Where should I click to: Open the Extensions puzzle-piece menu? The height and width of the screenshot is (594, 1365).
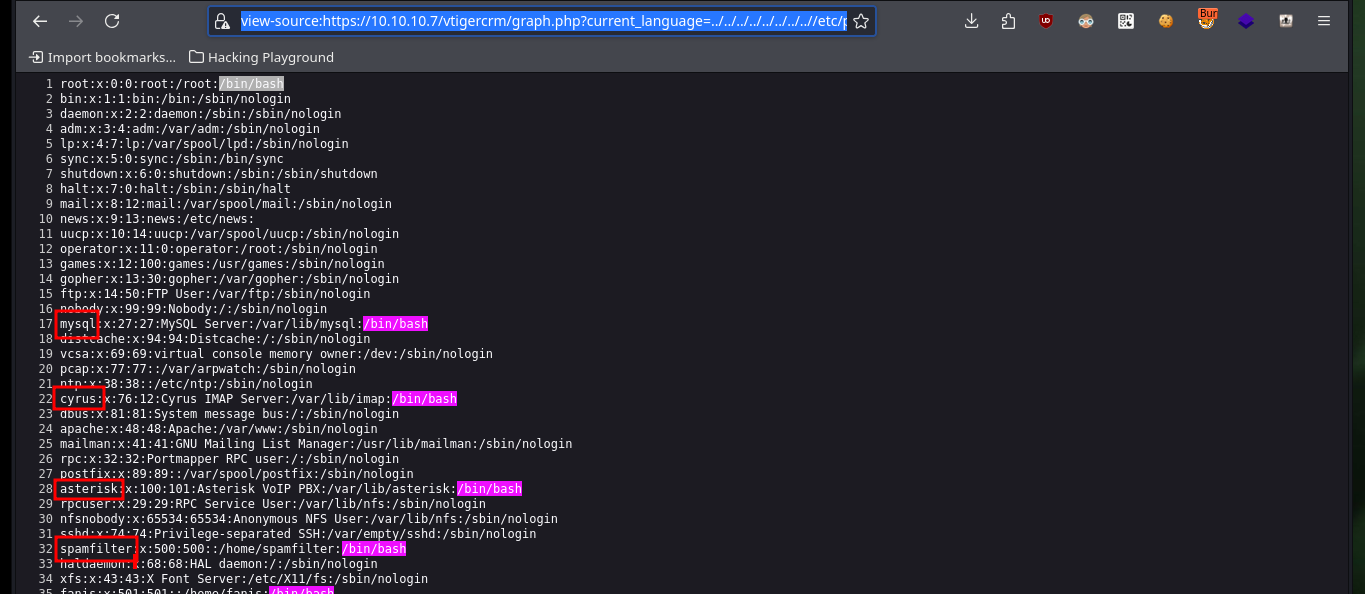click(x=1008, y=21)
